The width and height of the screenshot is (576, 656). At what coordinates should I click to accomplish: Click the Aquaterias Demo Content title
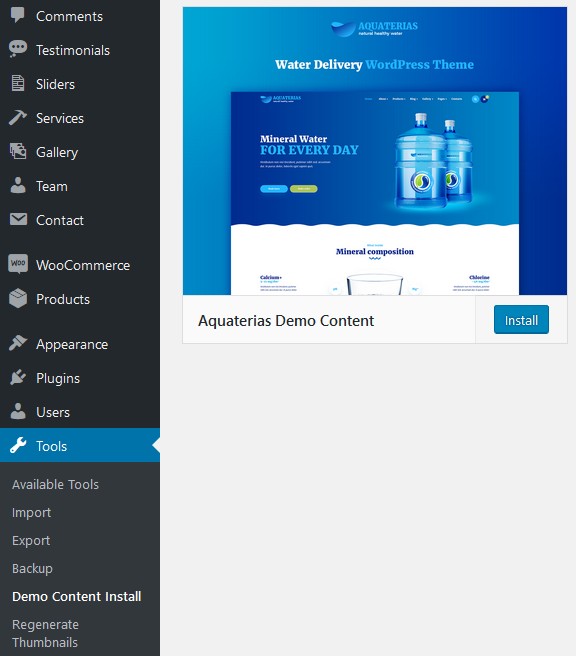pos(286,321)
